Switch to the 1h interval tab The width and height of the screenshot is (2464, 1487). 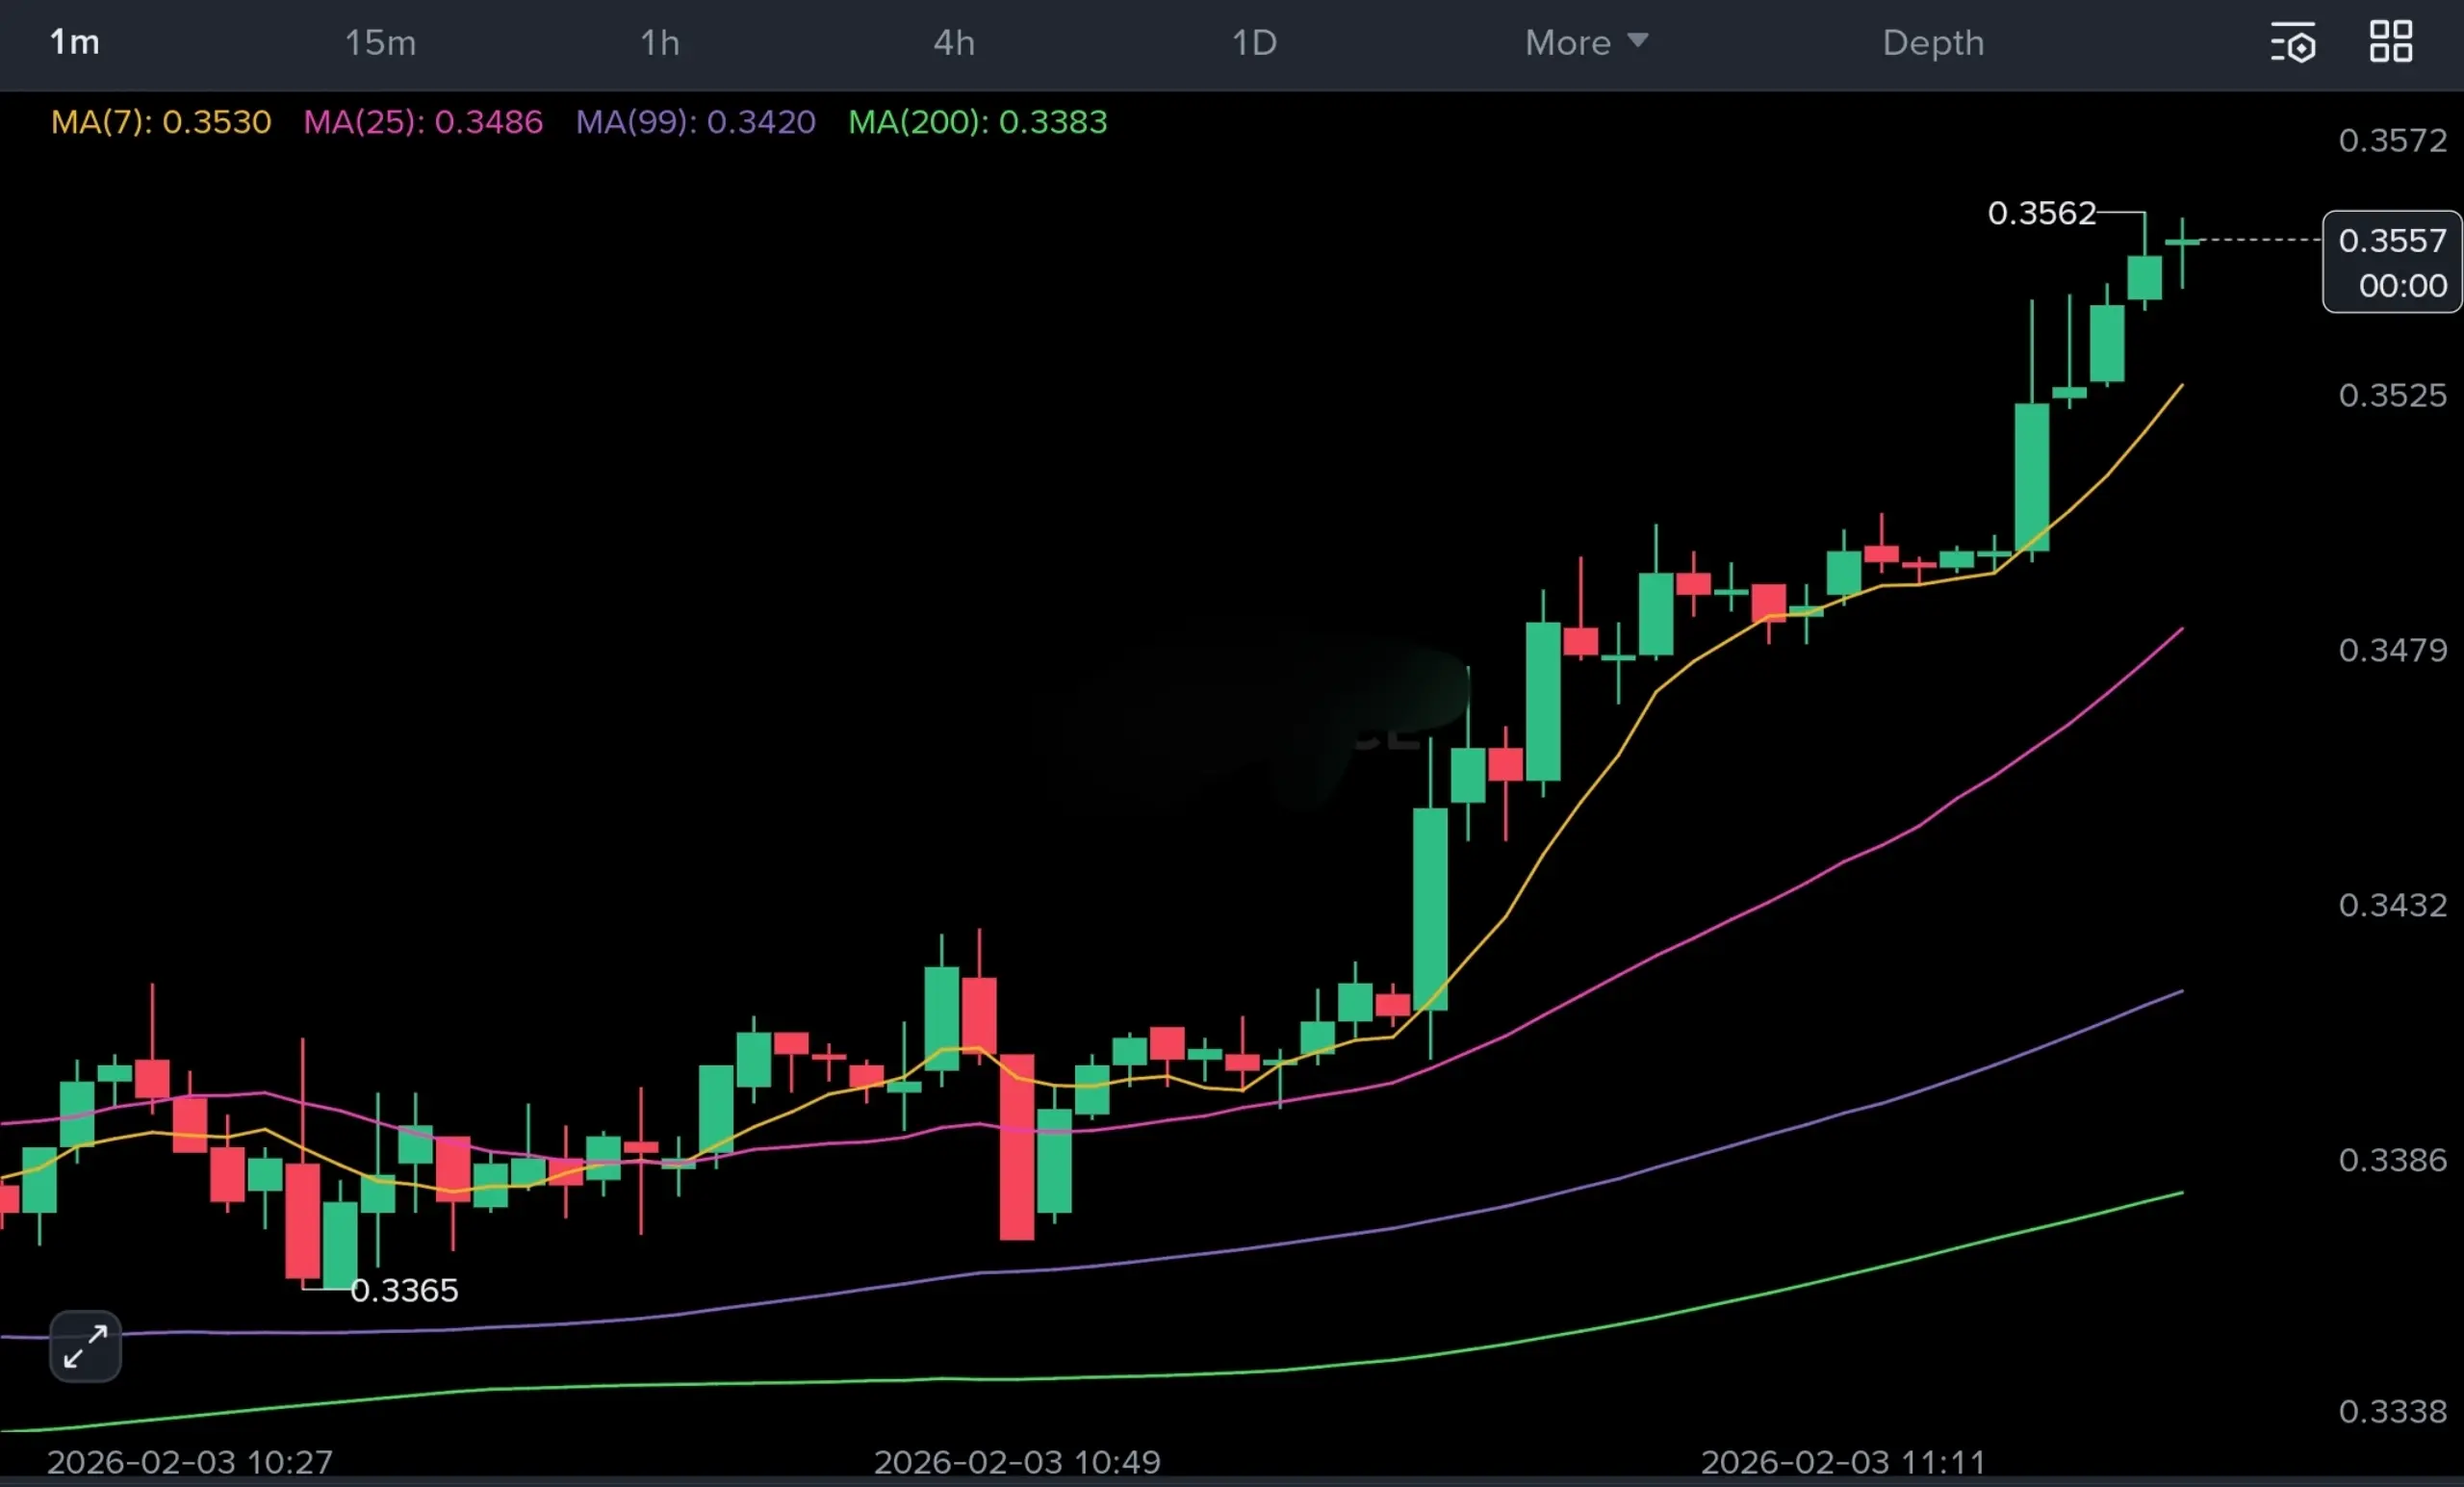tap(660, 43)
